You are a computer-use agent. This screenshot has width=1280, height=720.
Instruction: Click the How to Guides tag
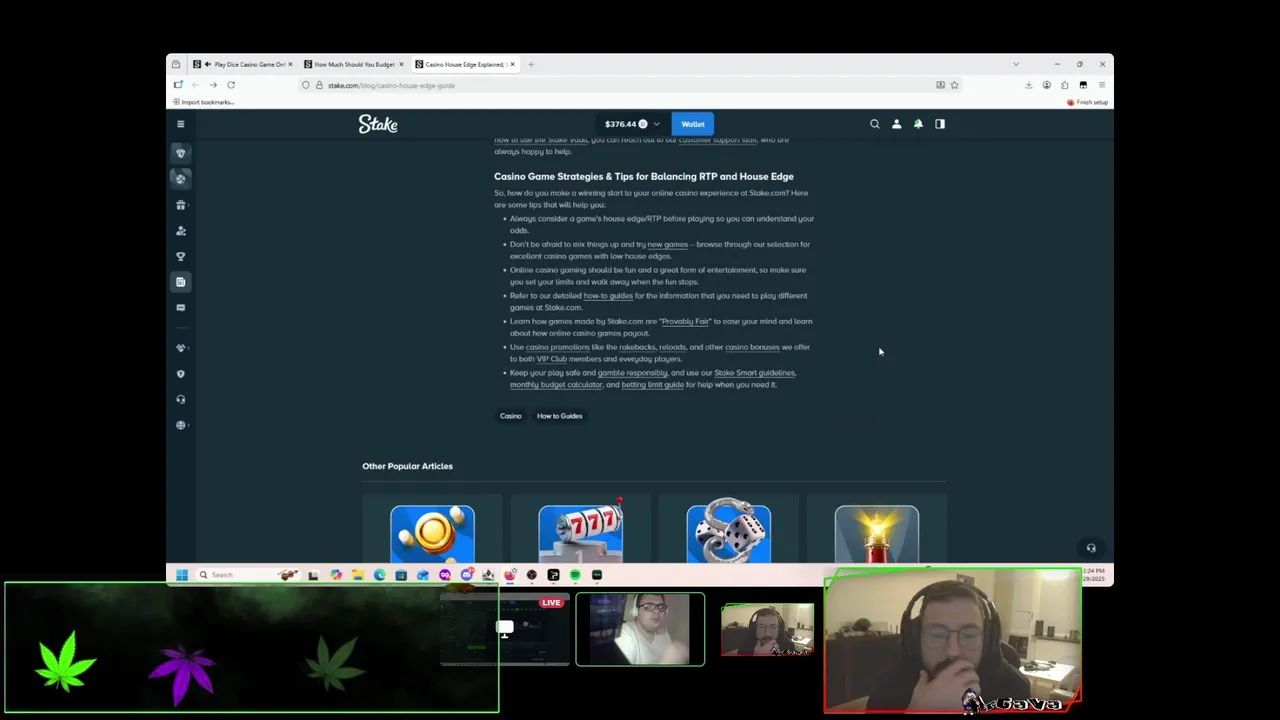[x=559, y=416]
